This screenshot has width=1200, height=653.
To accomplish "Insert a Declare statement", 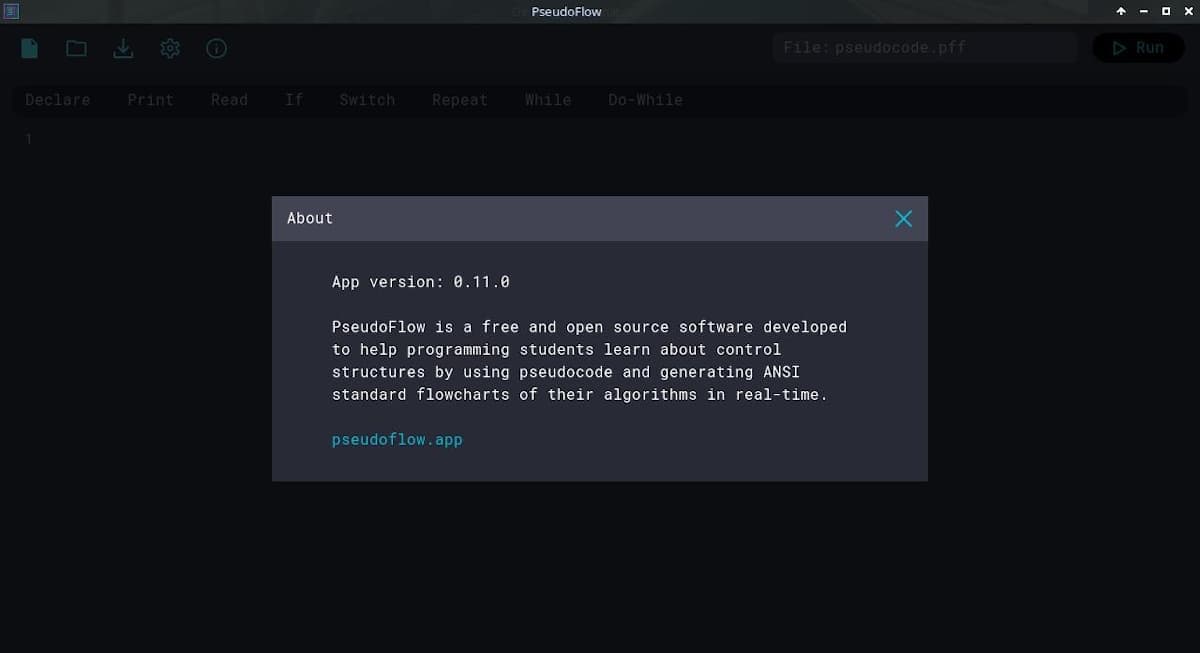I will click(x=57, y=100).
